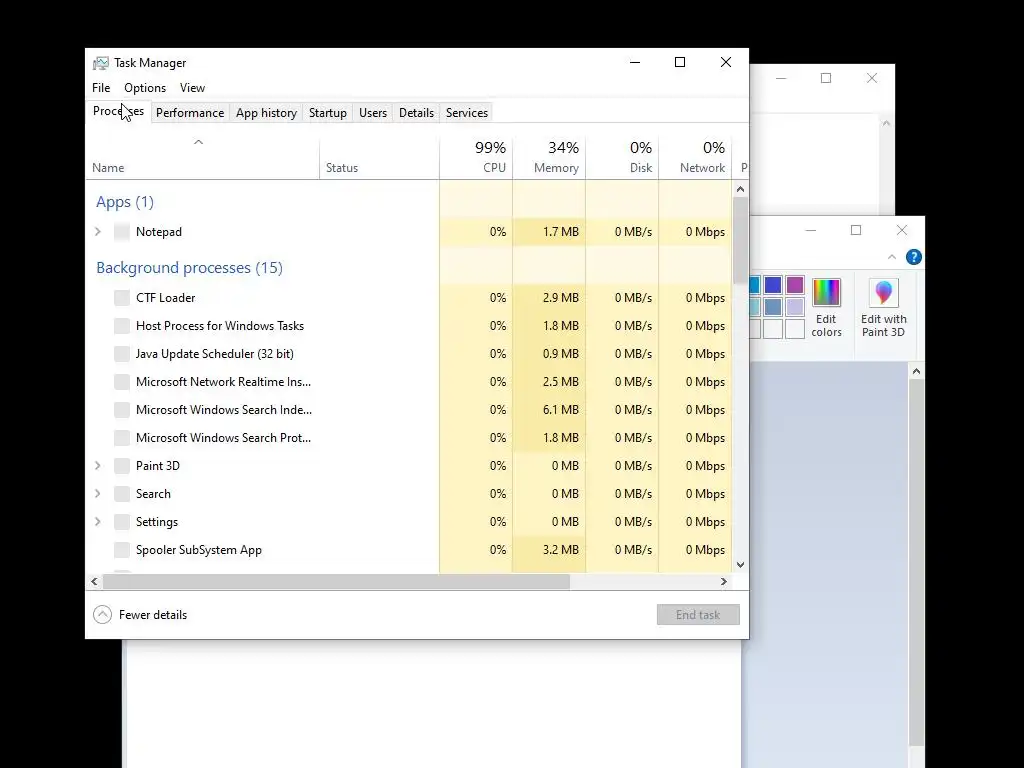This screenshot has height=768, width=1024.
Task: Switch to the Users tab
Action: tap(373, 113)
